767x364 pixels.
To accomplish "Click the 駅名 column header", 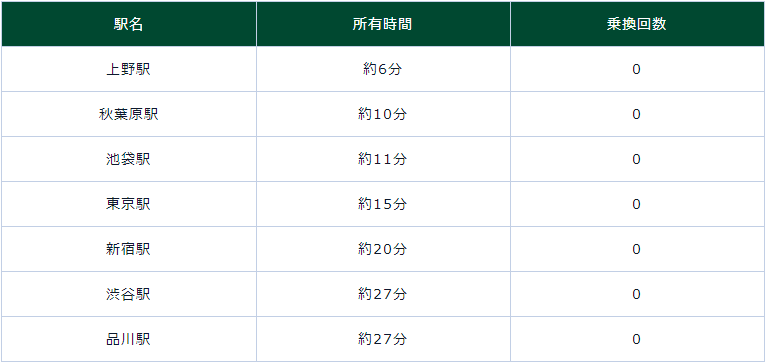I will point(129,24).
